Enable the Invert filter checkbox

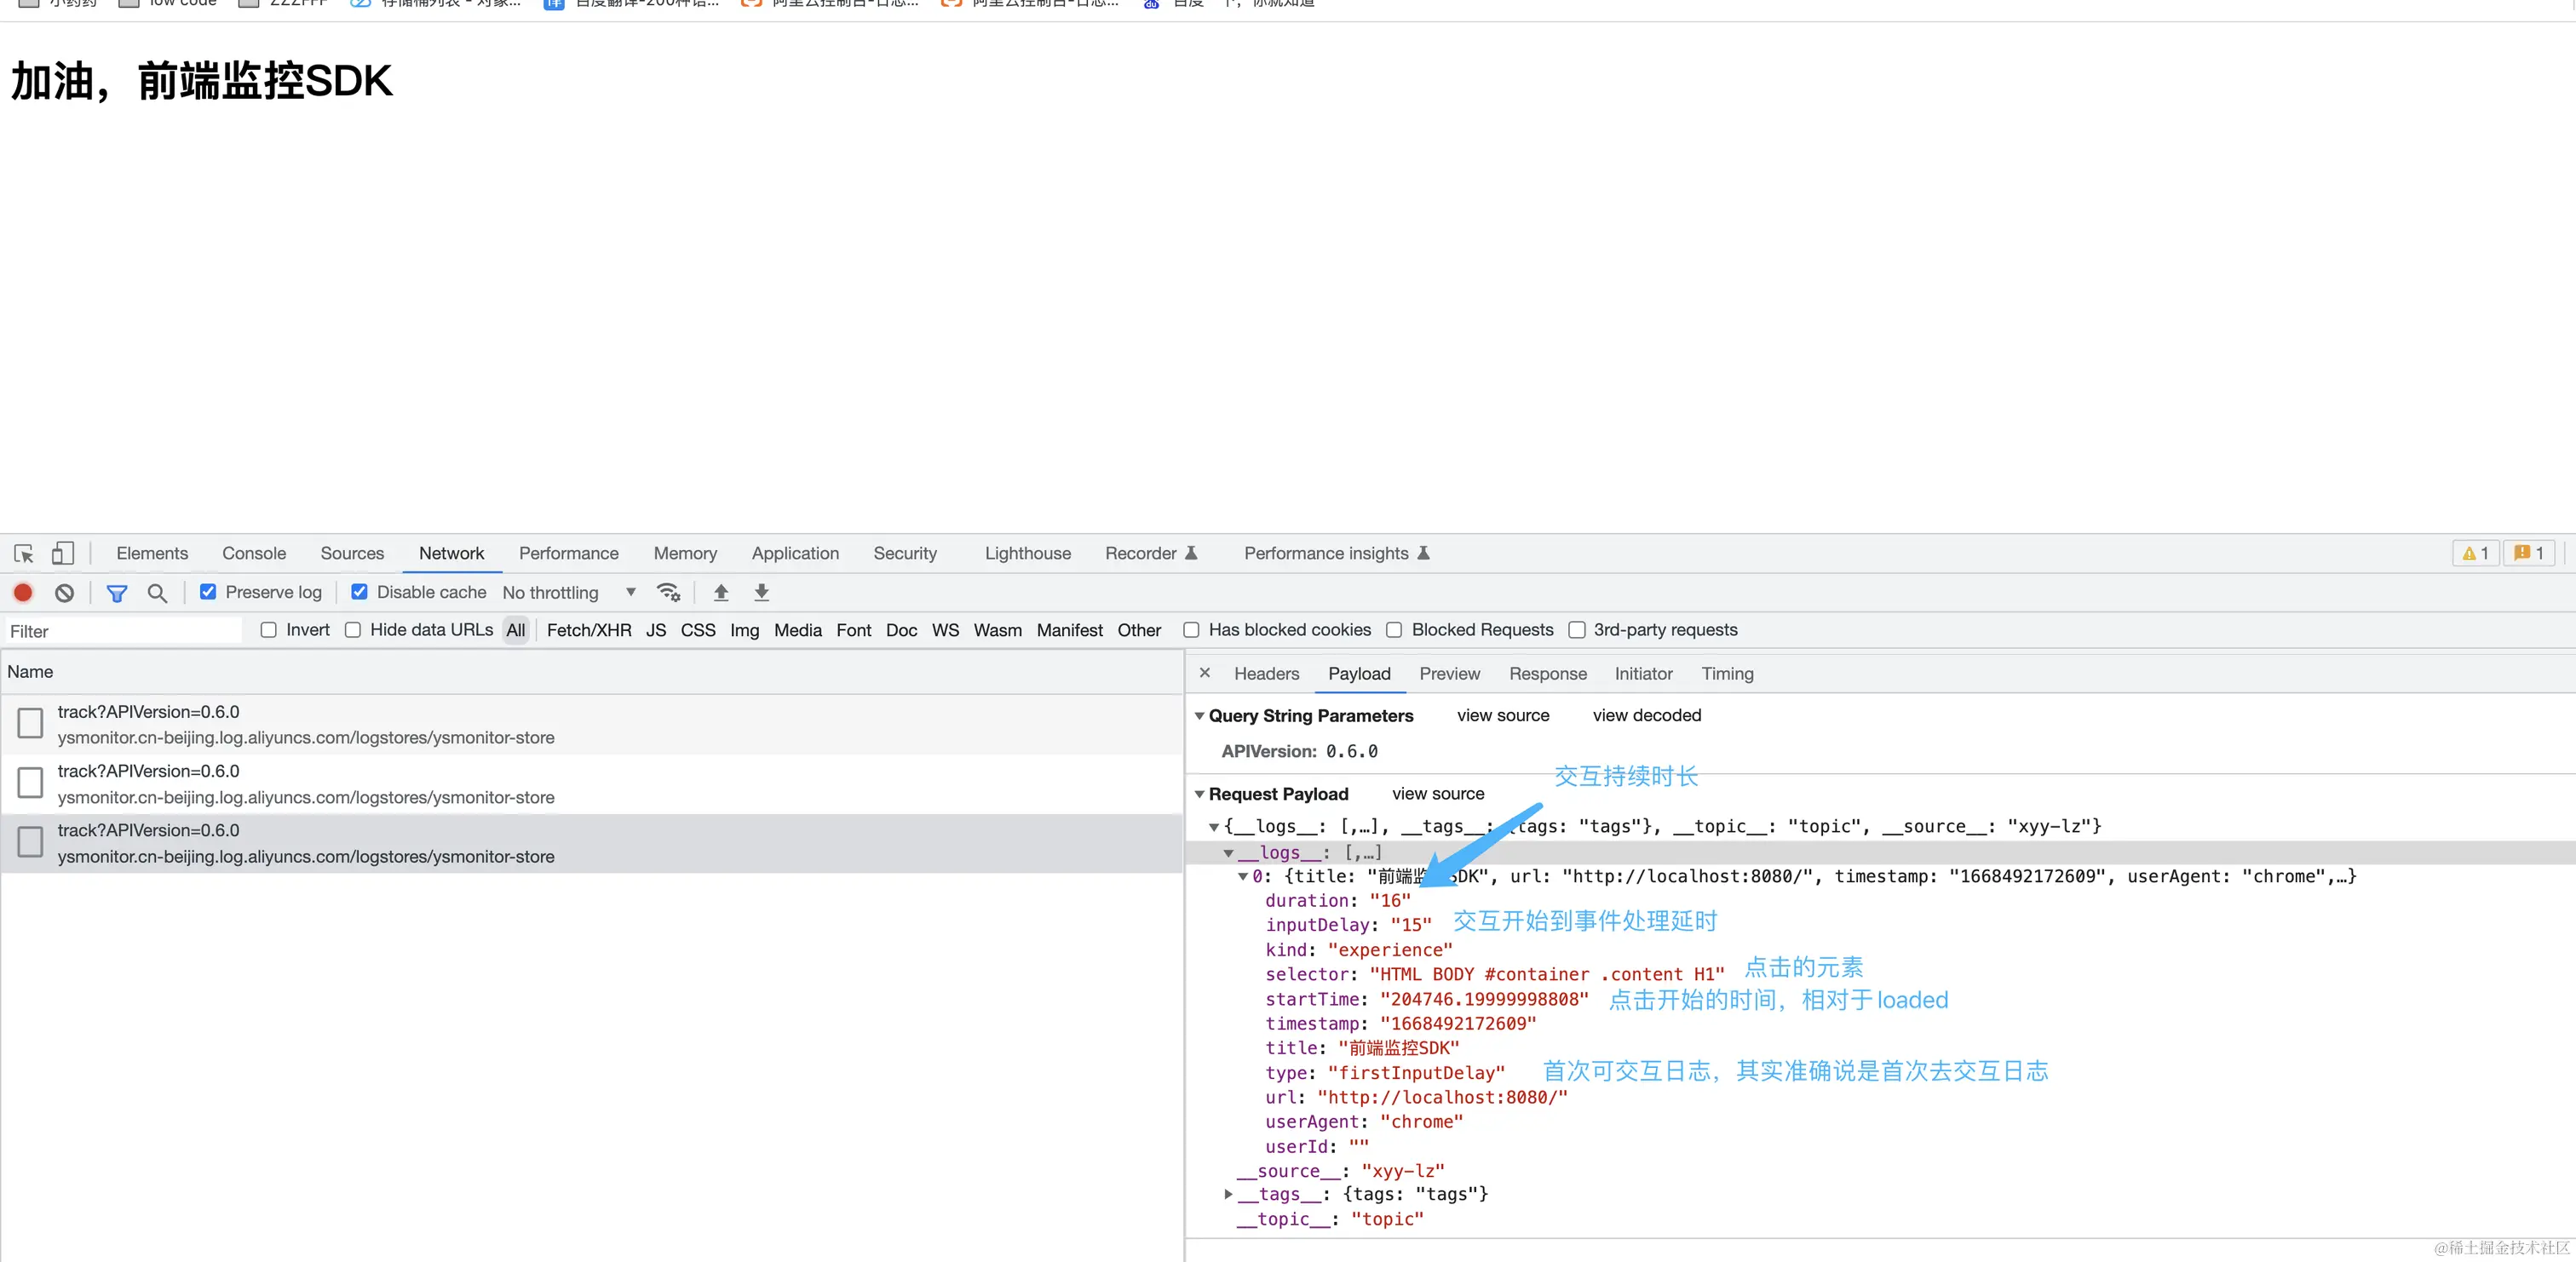click(x=268, y=630)
